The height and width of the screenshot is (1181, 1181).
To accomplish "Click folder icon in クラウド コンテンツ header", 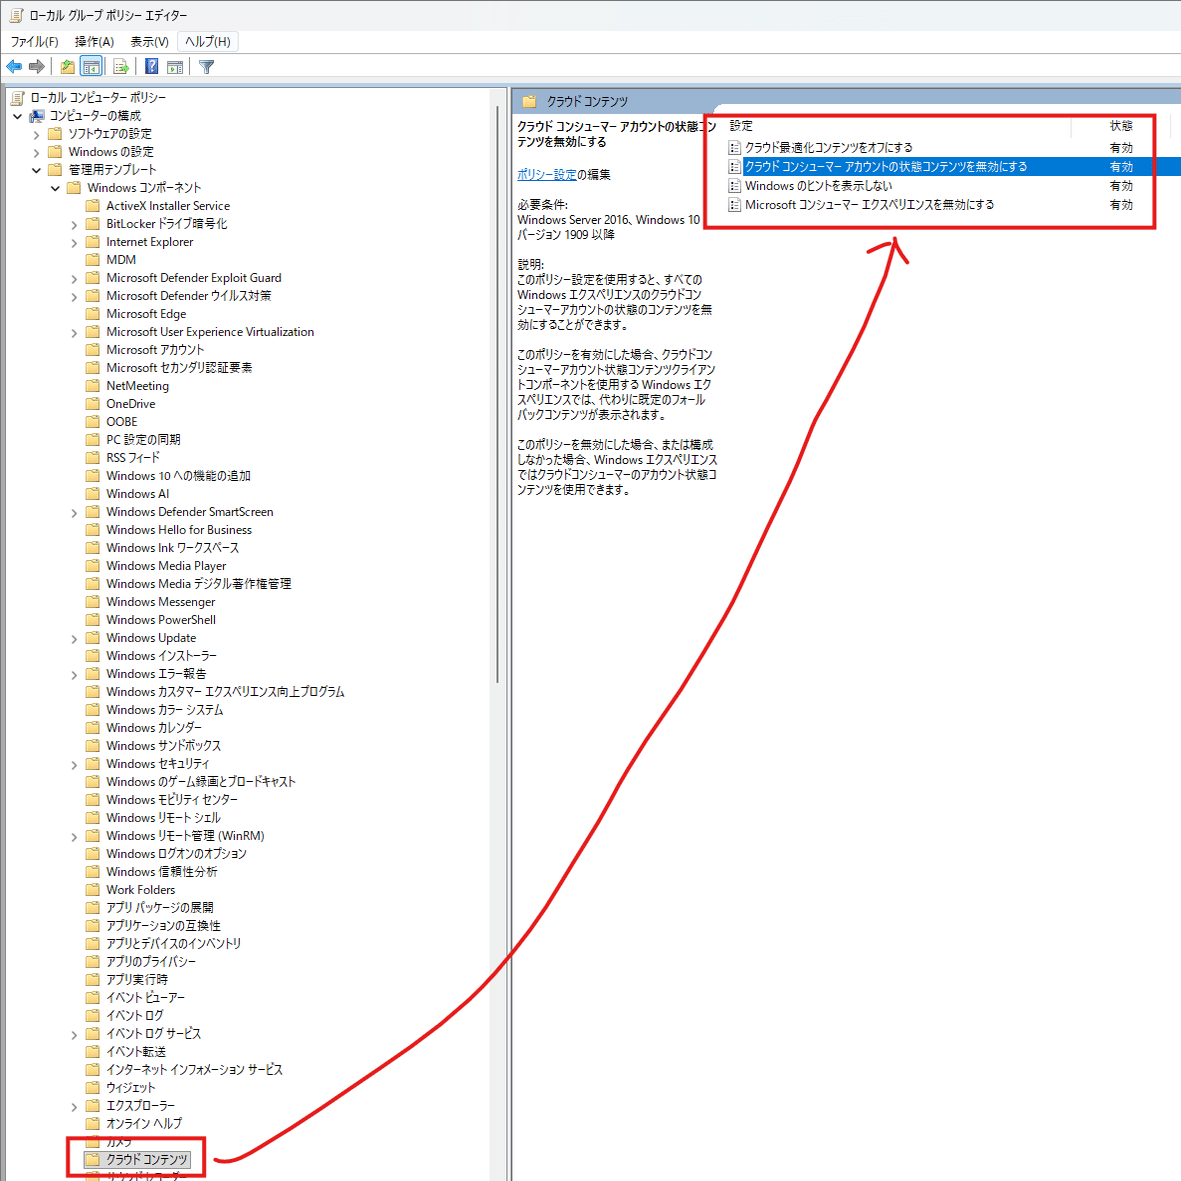I will 529,102.
